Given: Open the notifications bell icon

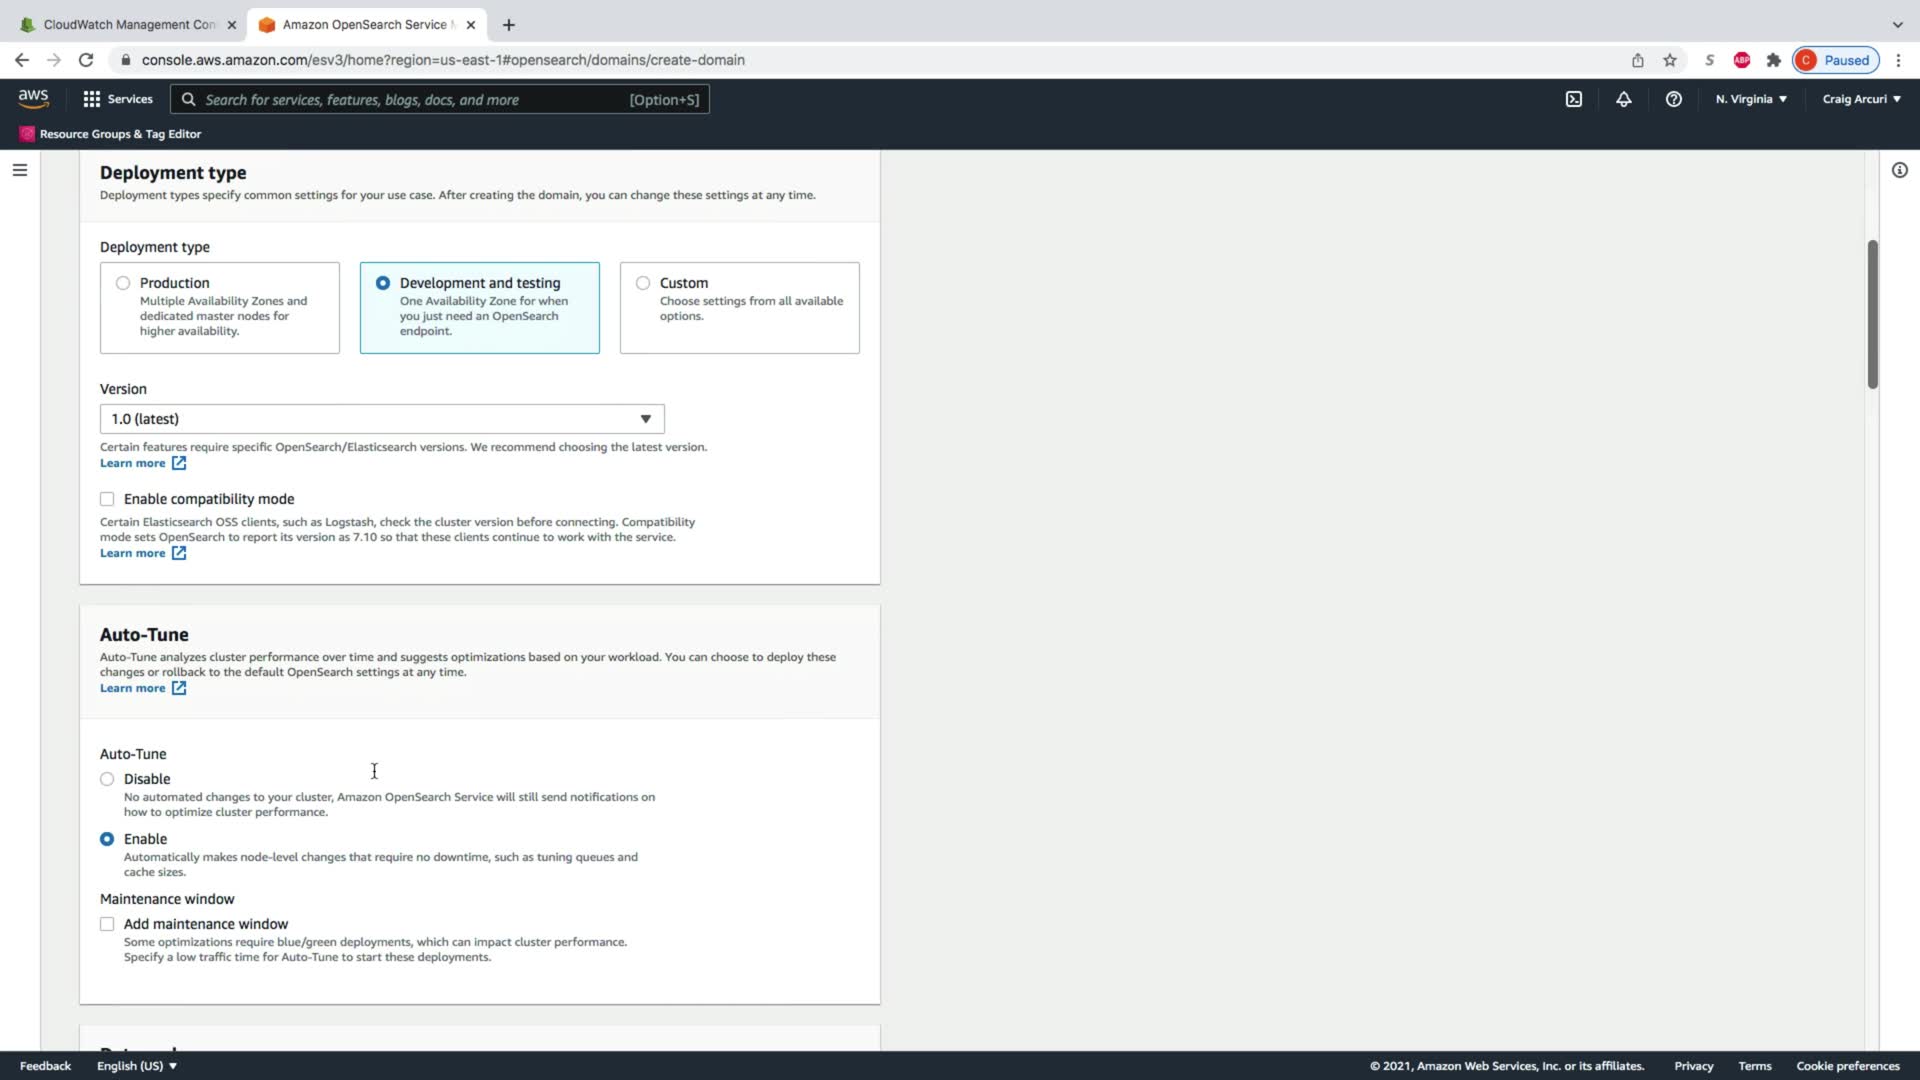Looking at the screenshot, I should (x=1623, y=99).
